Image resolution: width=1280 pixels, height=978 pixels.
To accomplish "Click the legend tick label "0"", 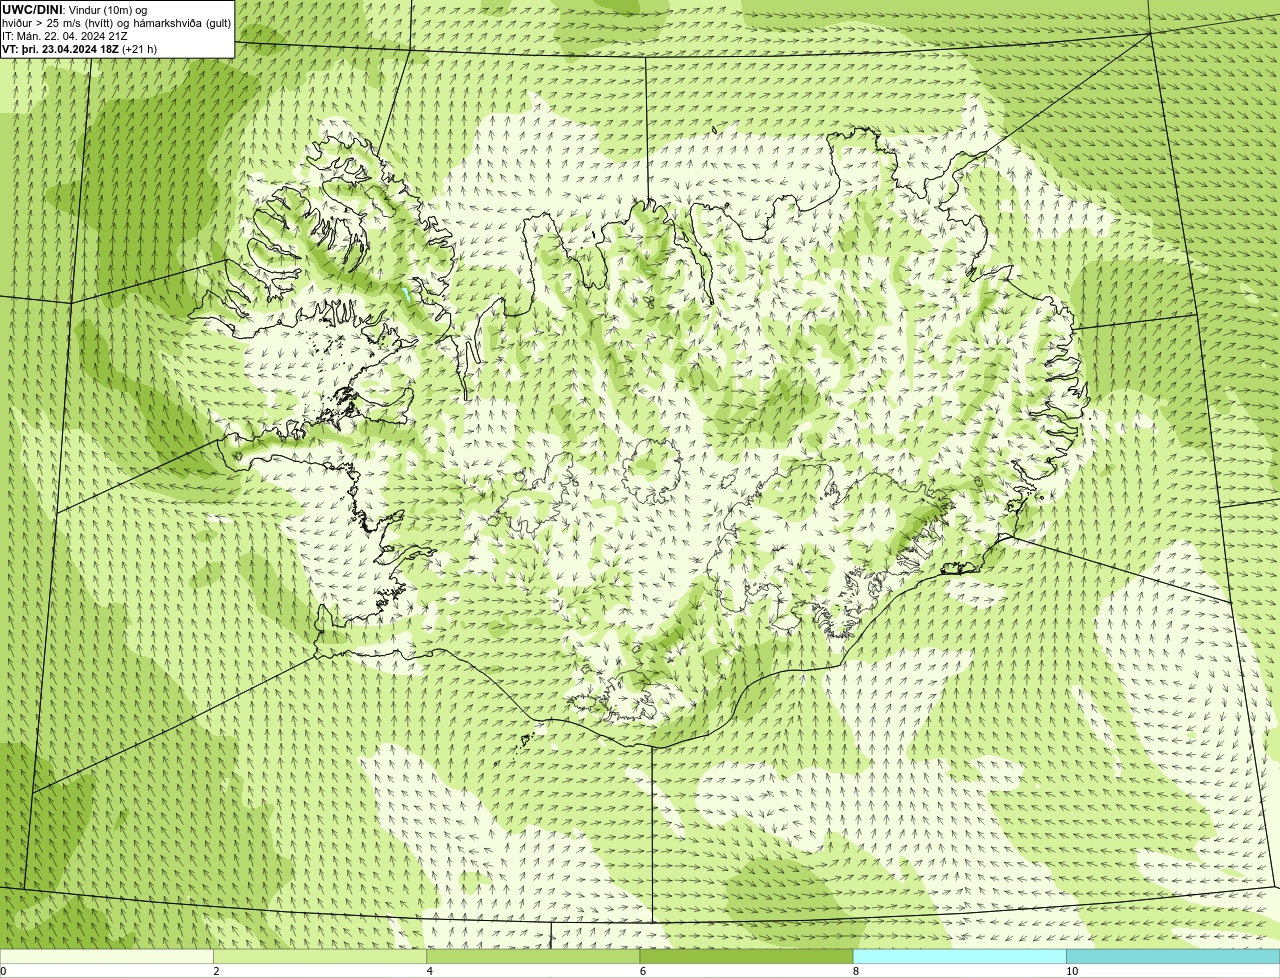I will (x=3, y=971).
